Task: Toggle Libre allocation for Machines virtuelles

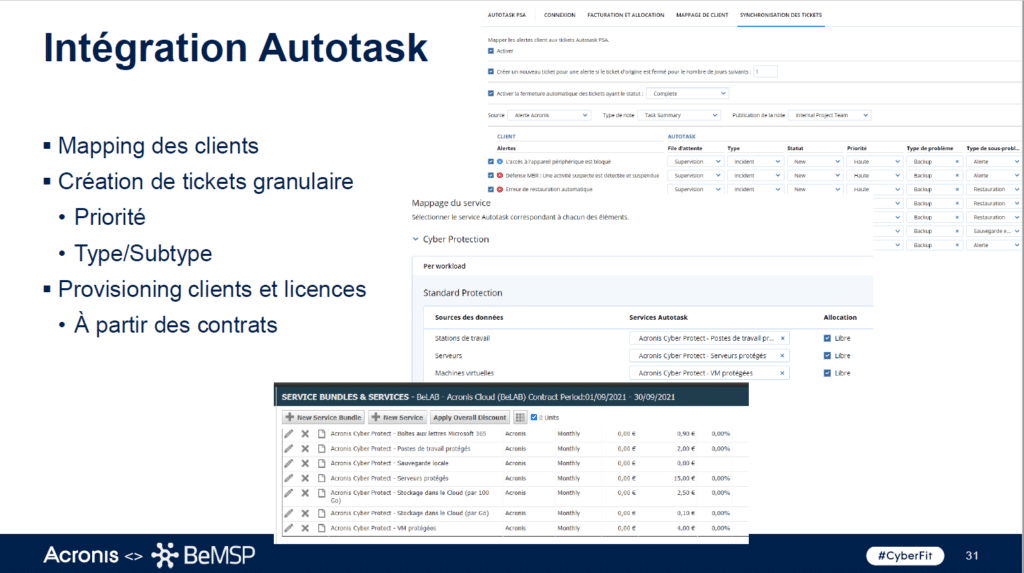Action: 827,373
